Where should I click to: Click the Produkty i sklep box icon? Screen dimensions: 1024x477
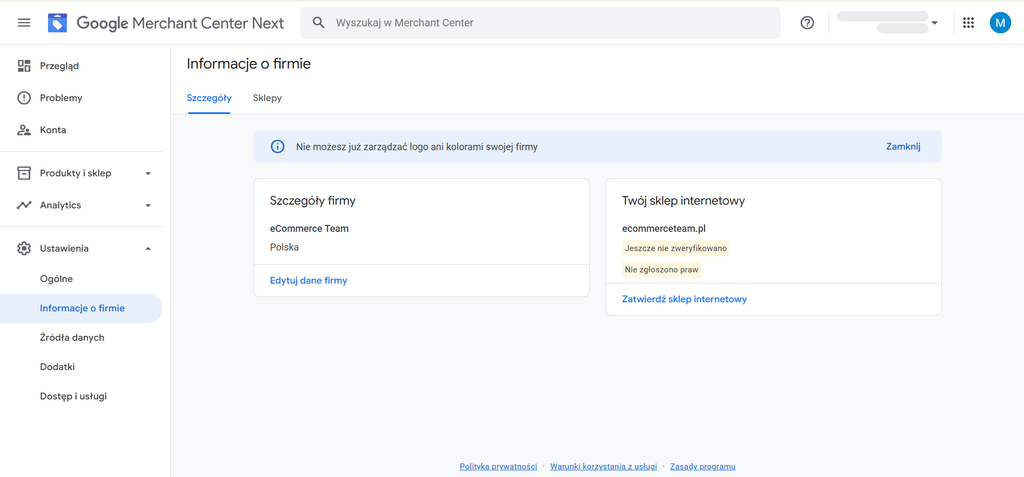(24, 173)
